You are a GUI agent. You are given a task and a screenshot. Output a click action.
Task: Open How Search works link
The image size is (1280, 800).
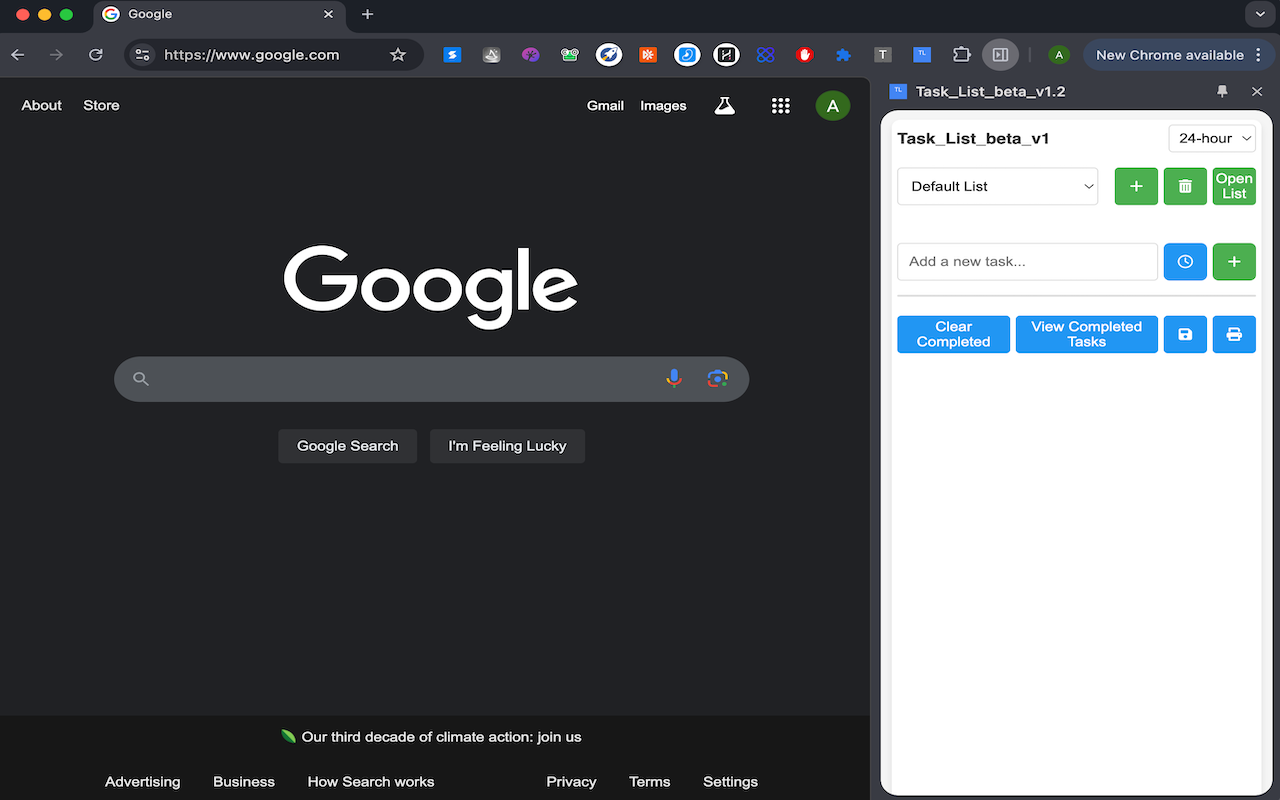point(371,782)
